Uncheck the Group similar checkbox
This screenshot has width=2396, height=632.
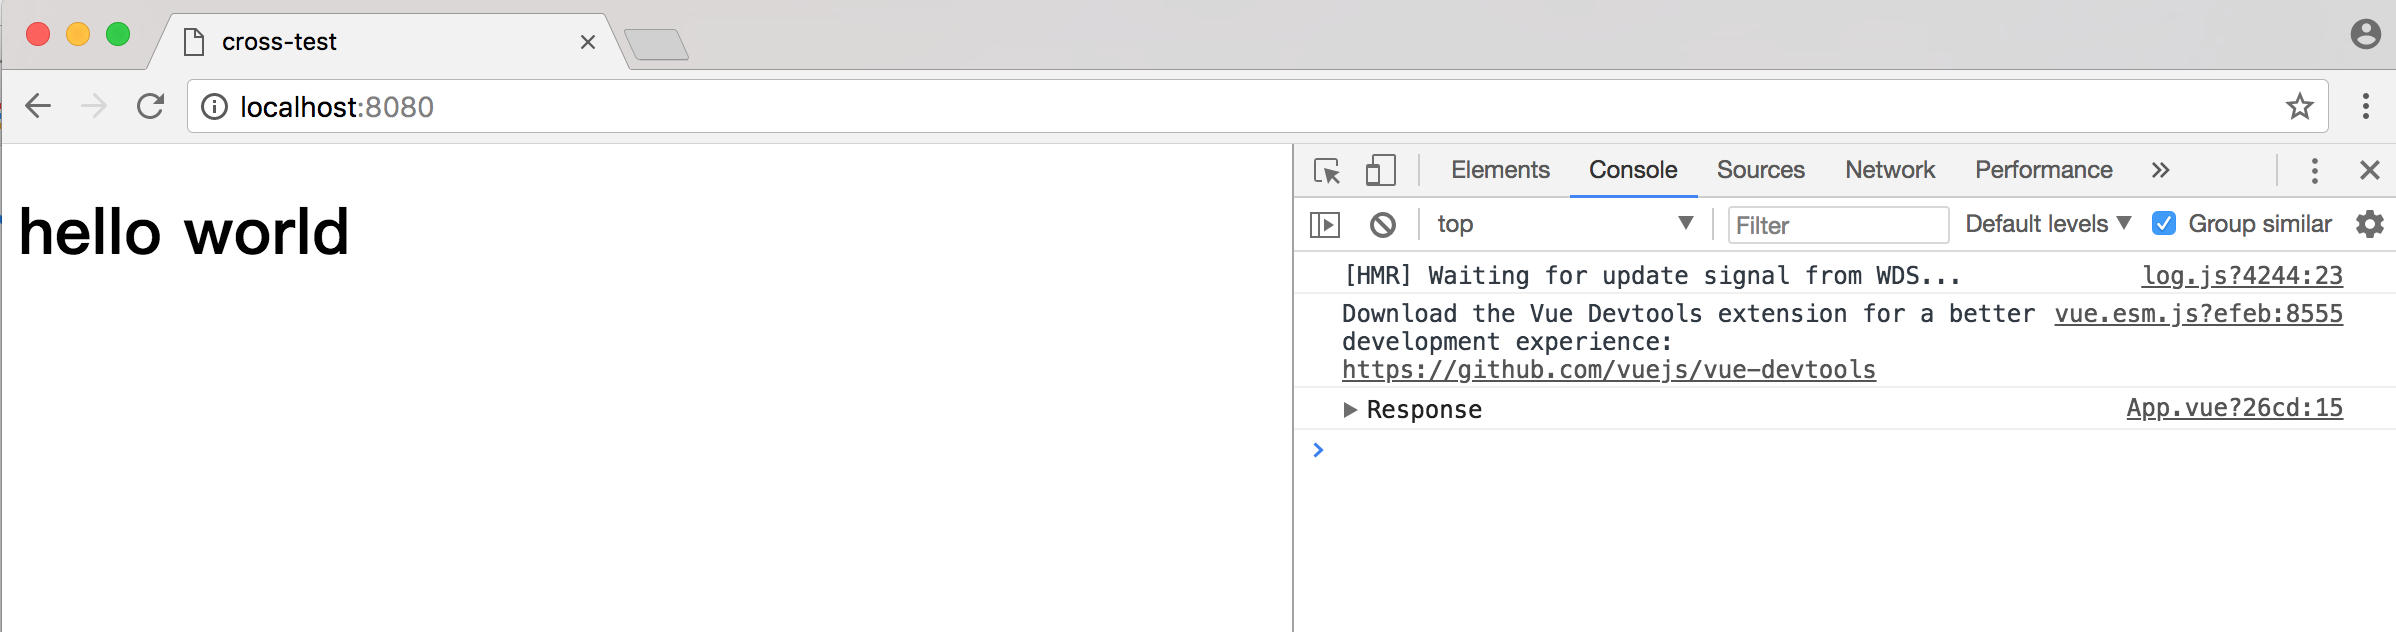pos(2164,224)
